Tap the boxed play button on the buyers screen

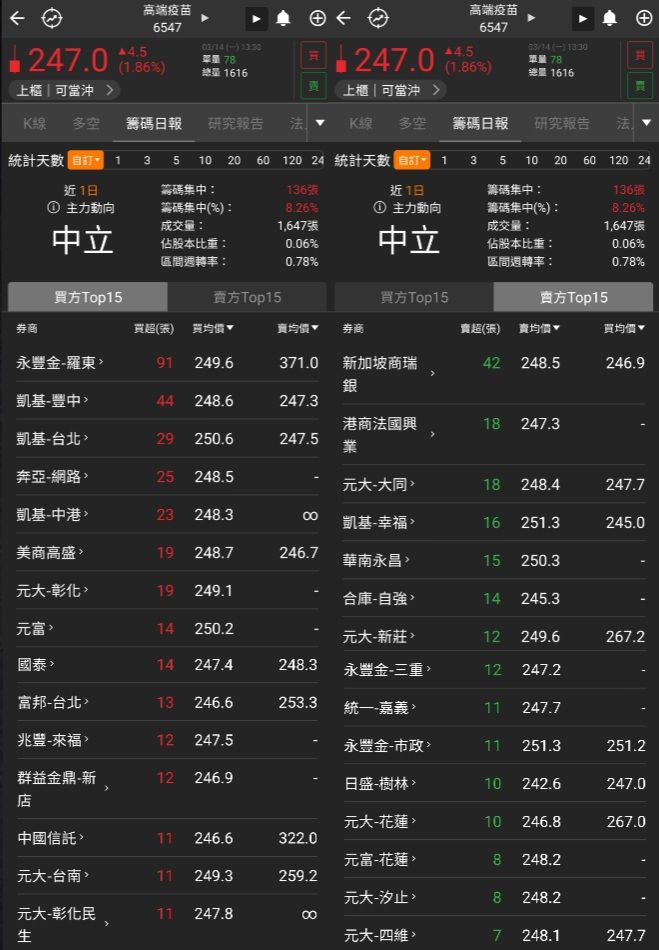256,19
